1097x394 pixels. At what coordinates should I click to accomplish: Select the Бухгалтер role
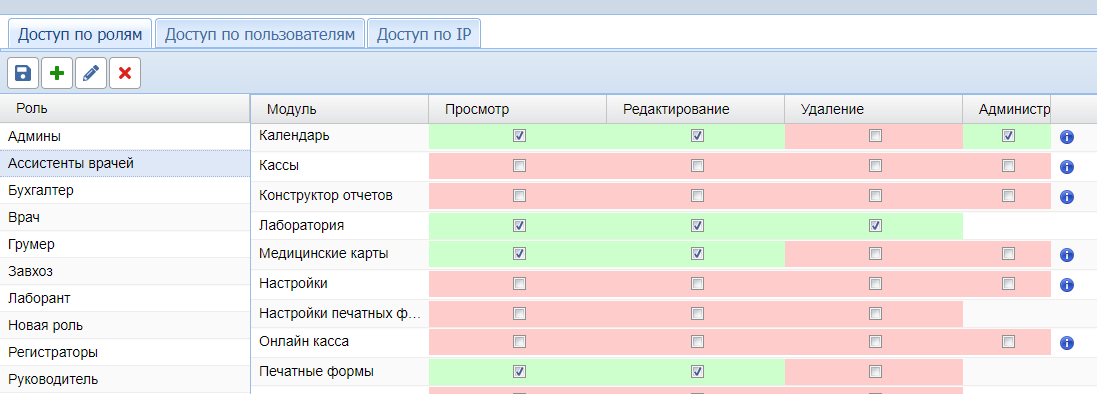point(125,190)
